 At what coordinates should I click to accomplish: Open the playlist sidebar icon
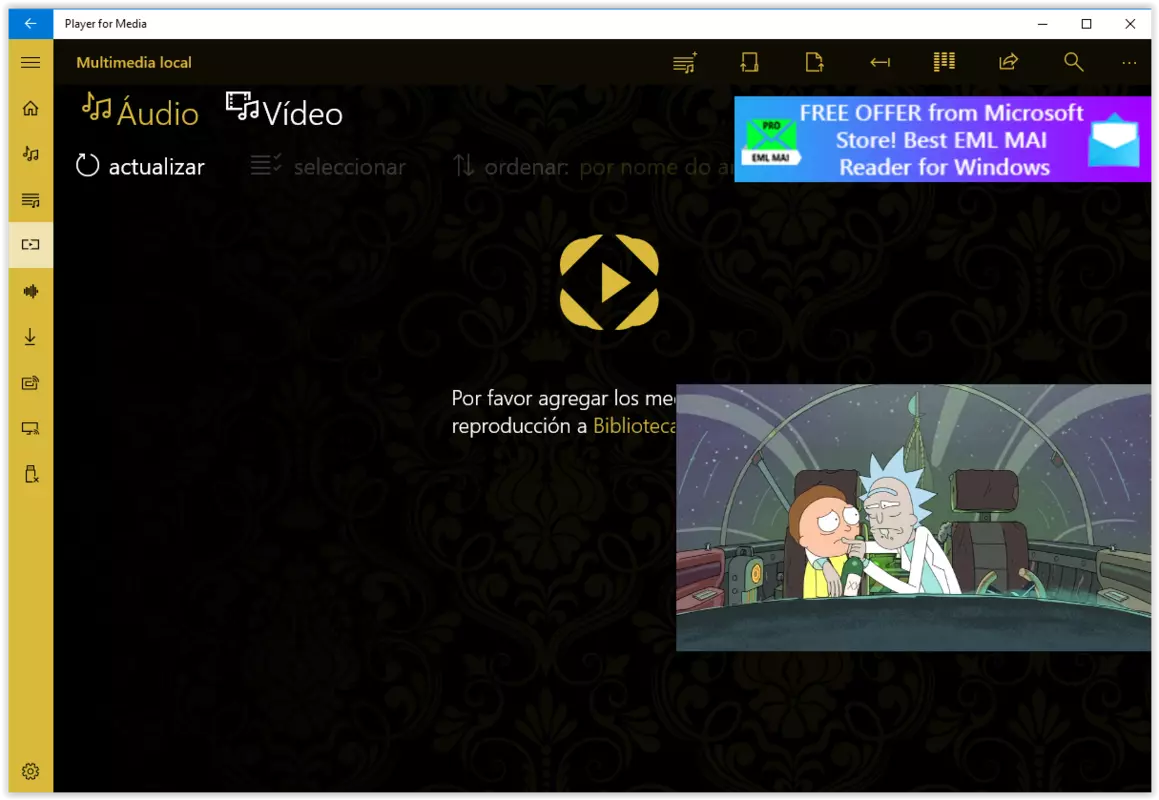[30, 200]
